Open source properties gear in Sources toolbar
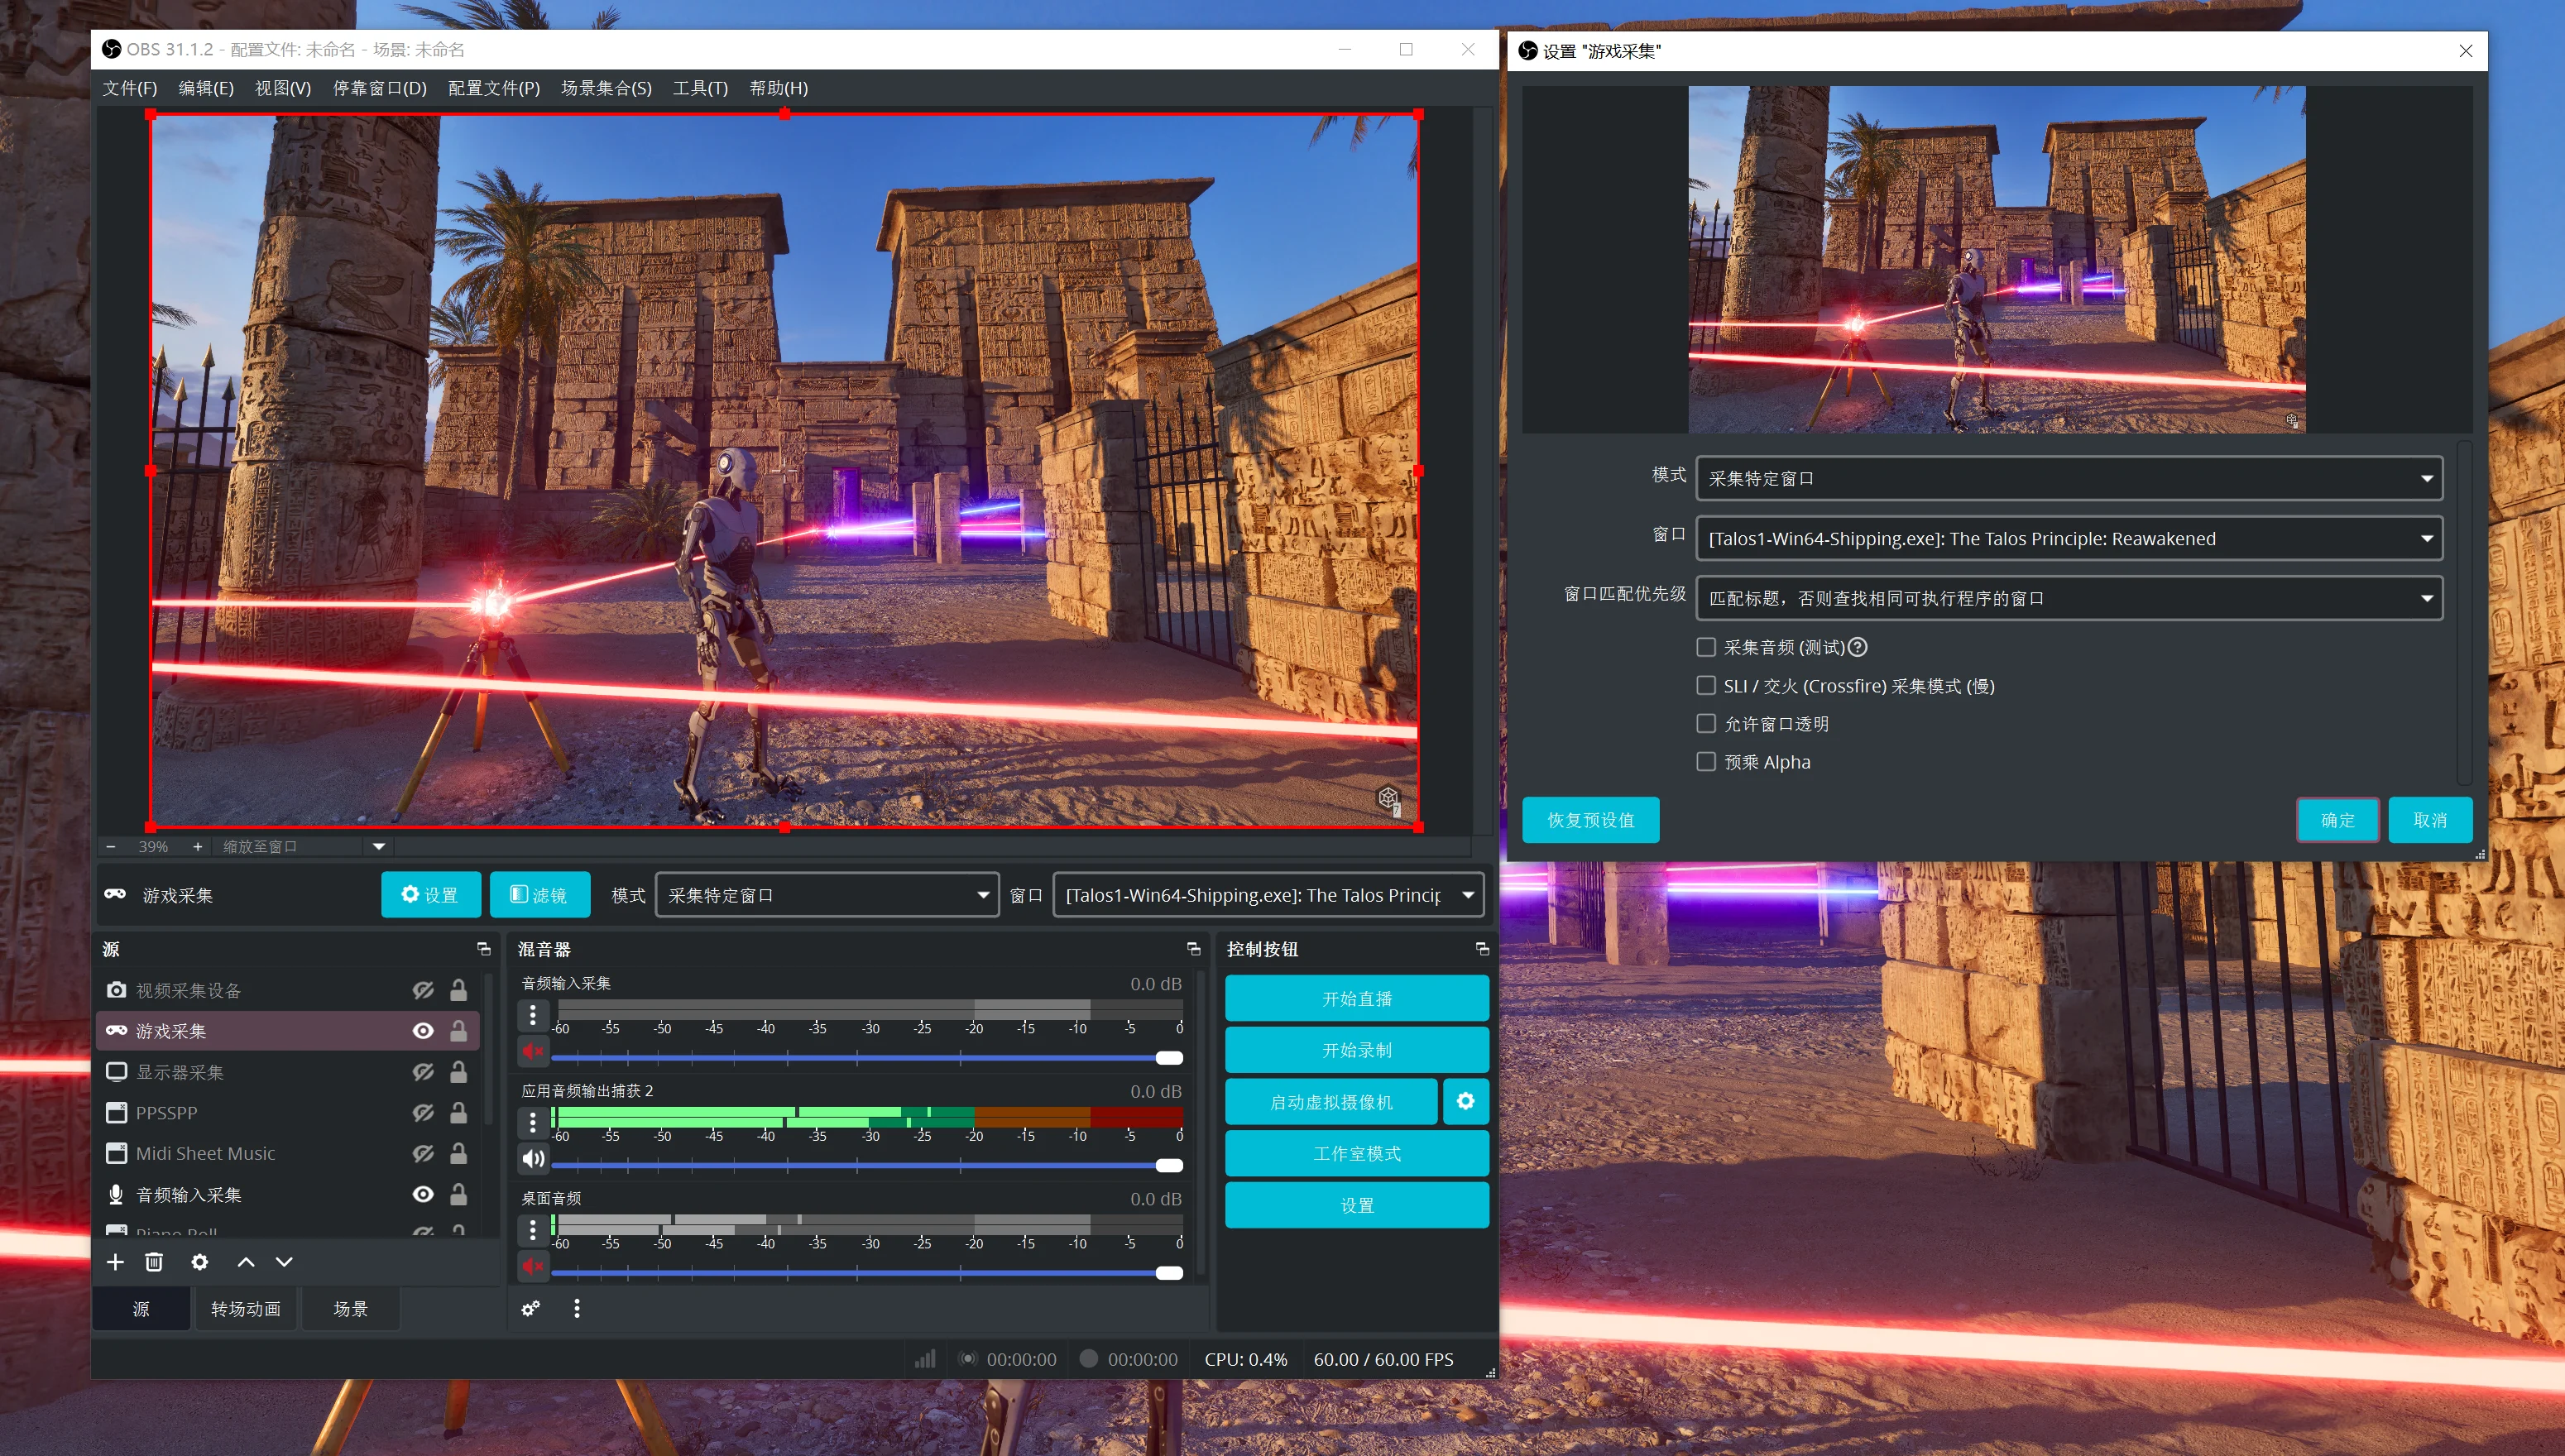Image resolution: width=2565 pixels, height=1456 pixels. click(200, 1262)
